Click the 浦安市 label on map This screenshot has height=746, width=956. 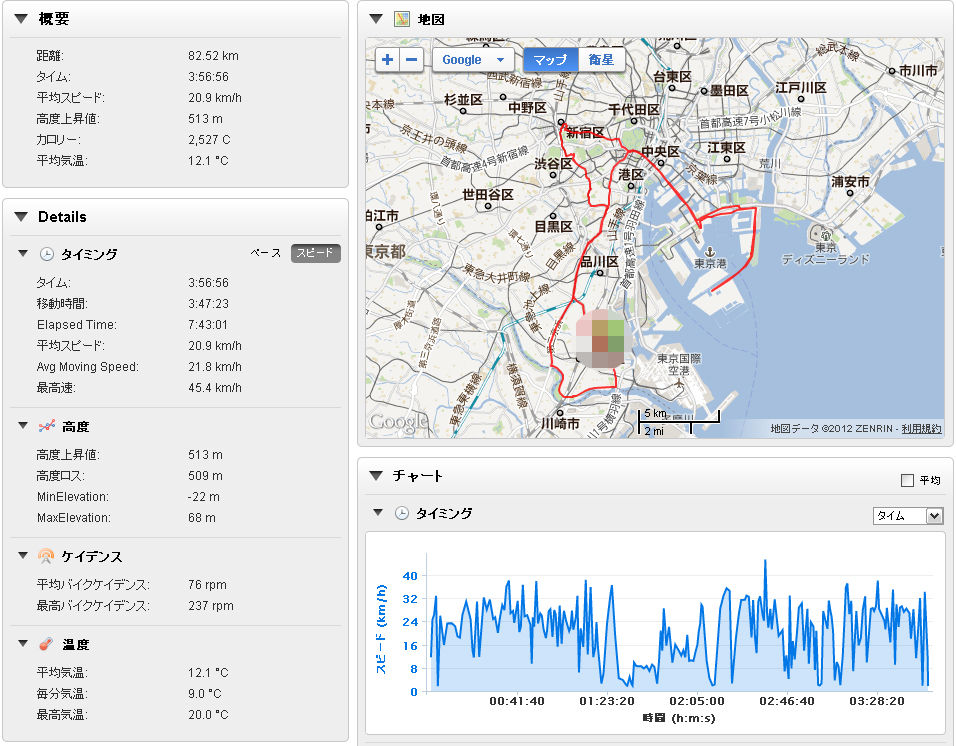pyautogui.click(x=851, y=181)
